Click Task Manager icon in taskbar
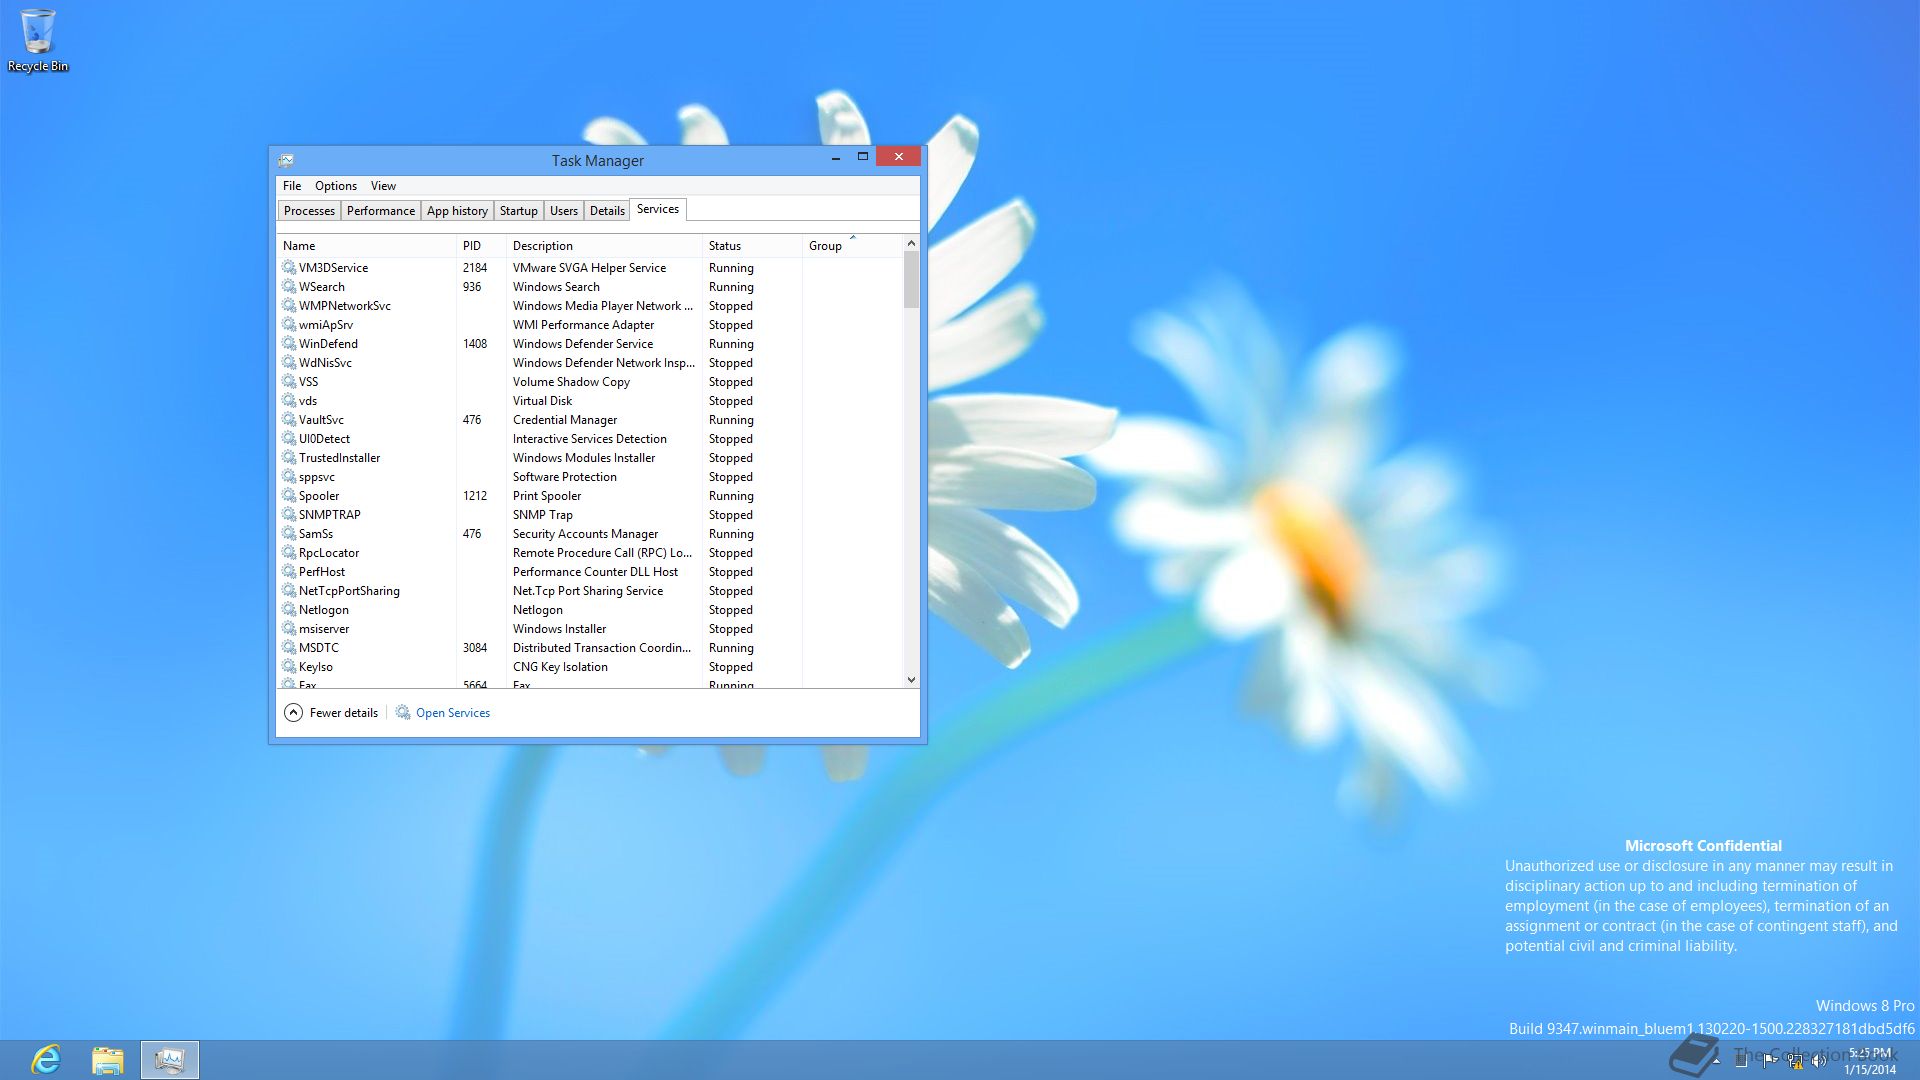This screenshot has width=1920, height=1080. (169, 1059)
